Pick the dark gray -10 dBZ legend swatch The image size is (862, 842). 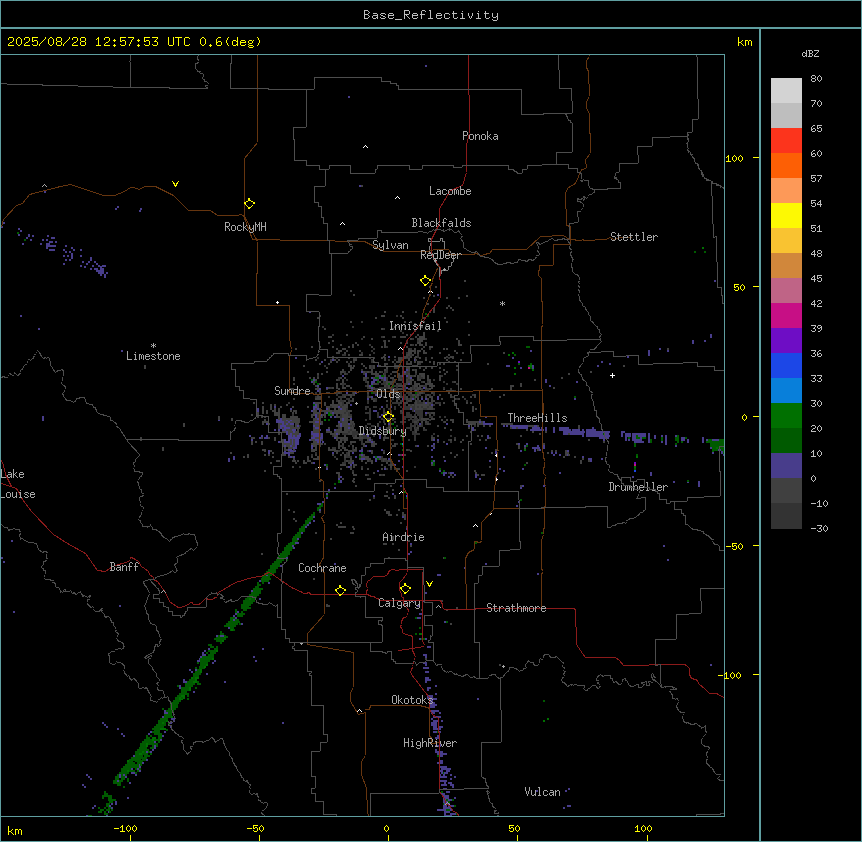point(786,516)
